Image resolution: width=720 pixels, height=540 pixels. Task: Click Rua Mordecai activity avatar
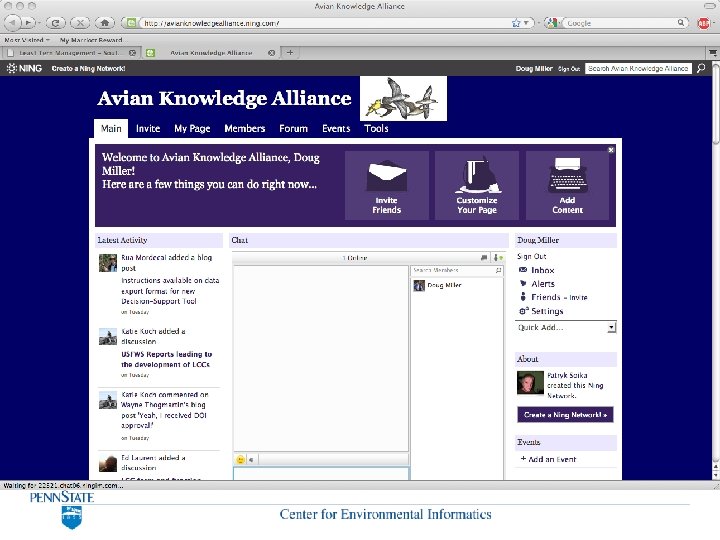pos(108,263)
